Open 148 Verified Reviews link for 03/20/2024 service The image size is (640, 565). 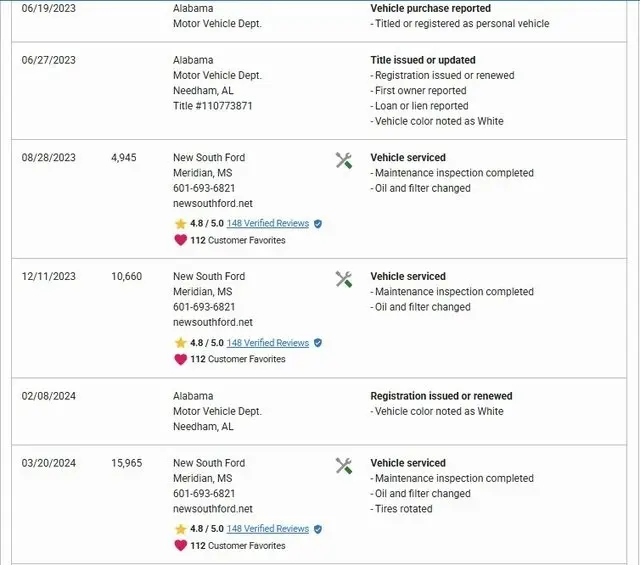coord(267,529)
